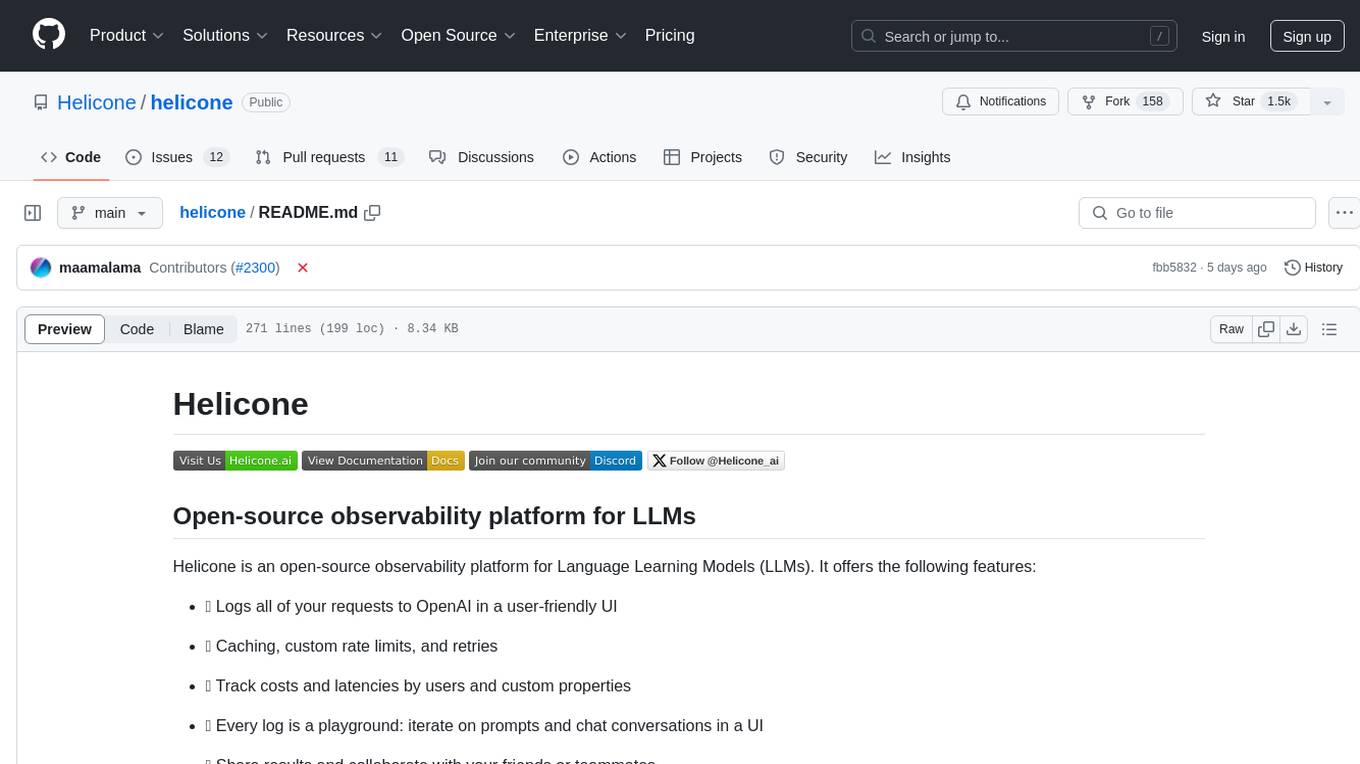Expand the file tree side panel
The image size is (1360, 764).
tap(32, 213)
